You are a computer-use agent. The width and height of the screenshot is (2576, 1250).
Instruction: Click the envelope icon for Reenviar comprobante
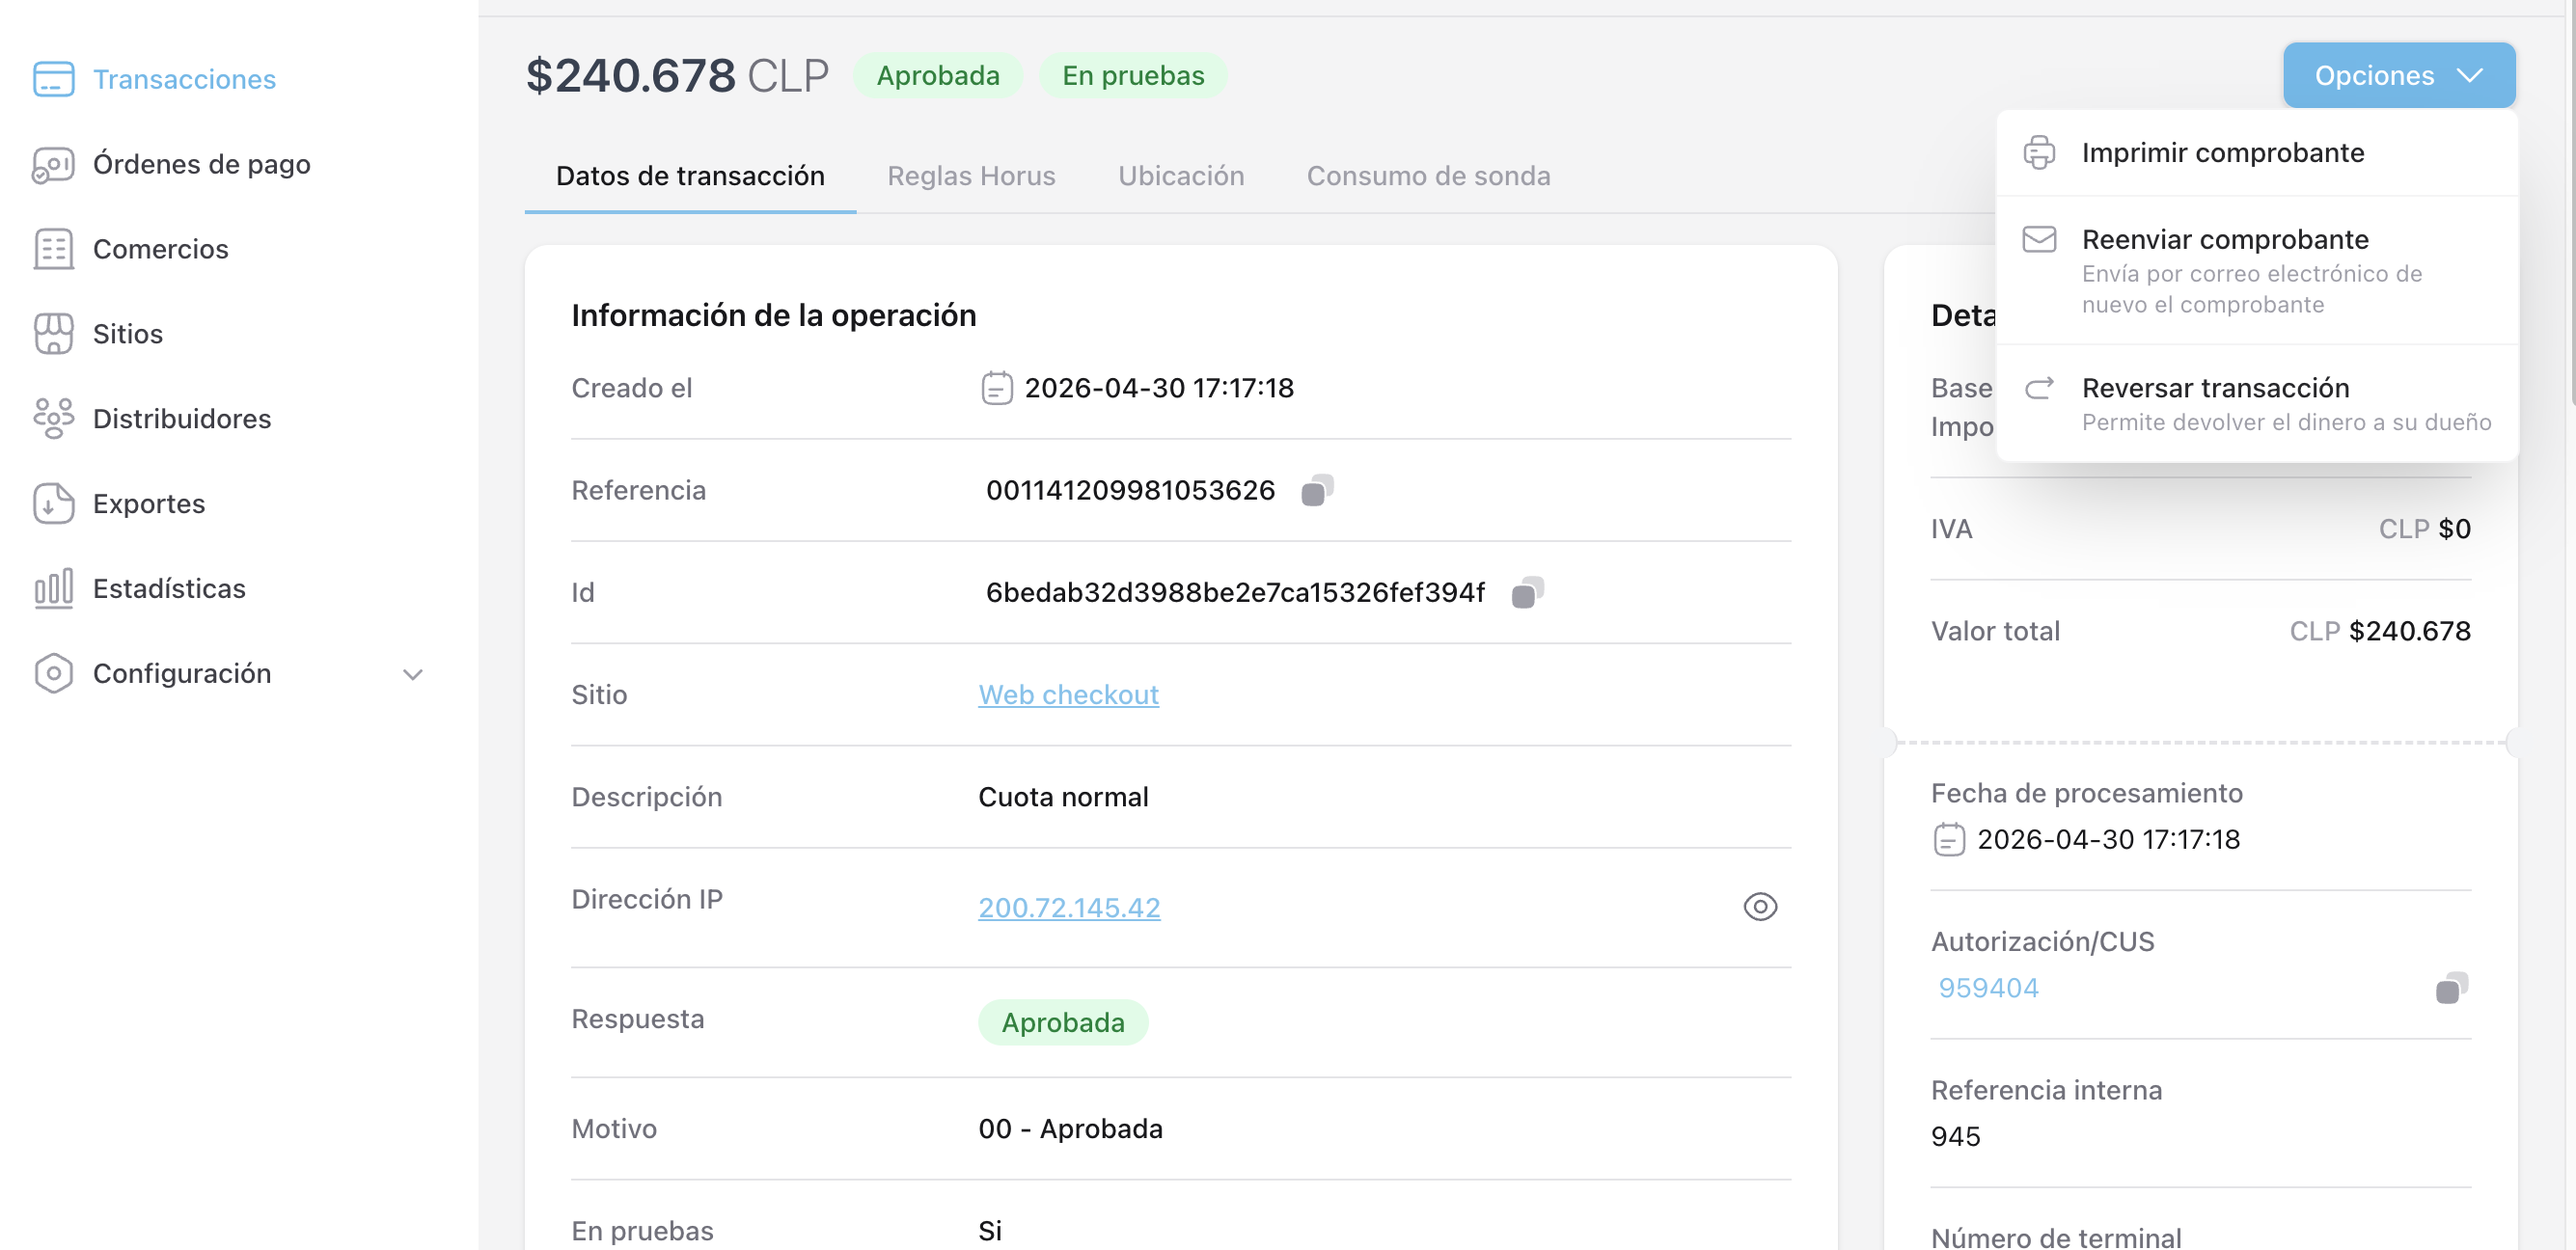coord(2039,240)
